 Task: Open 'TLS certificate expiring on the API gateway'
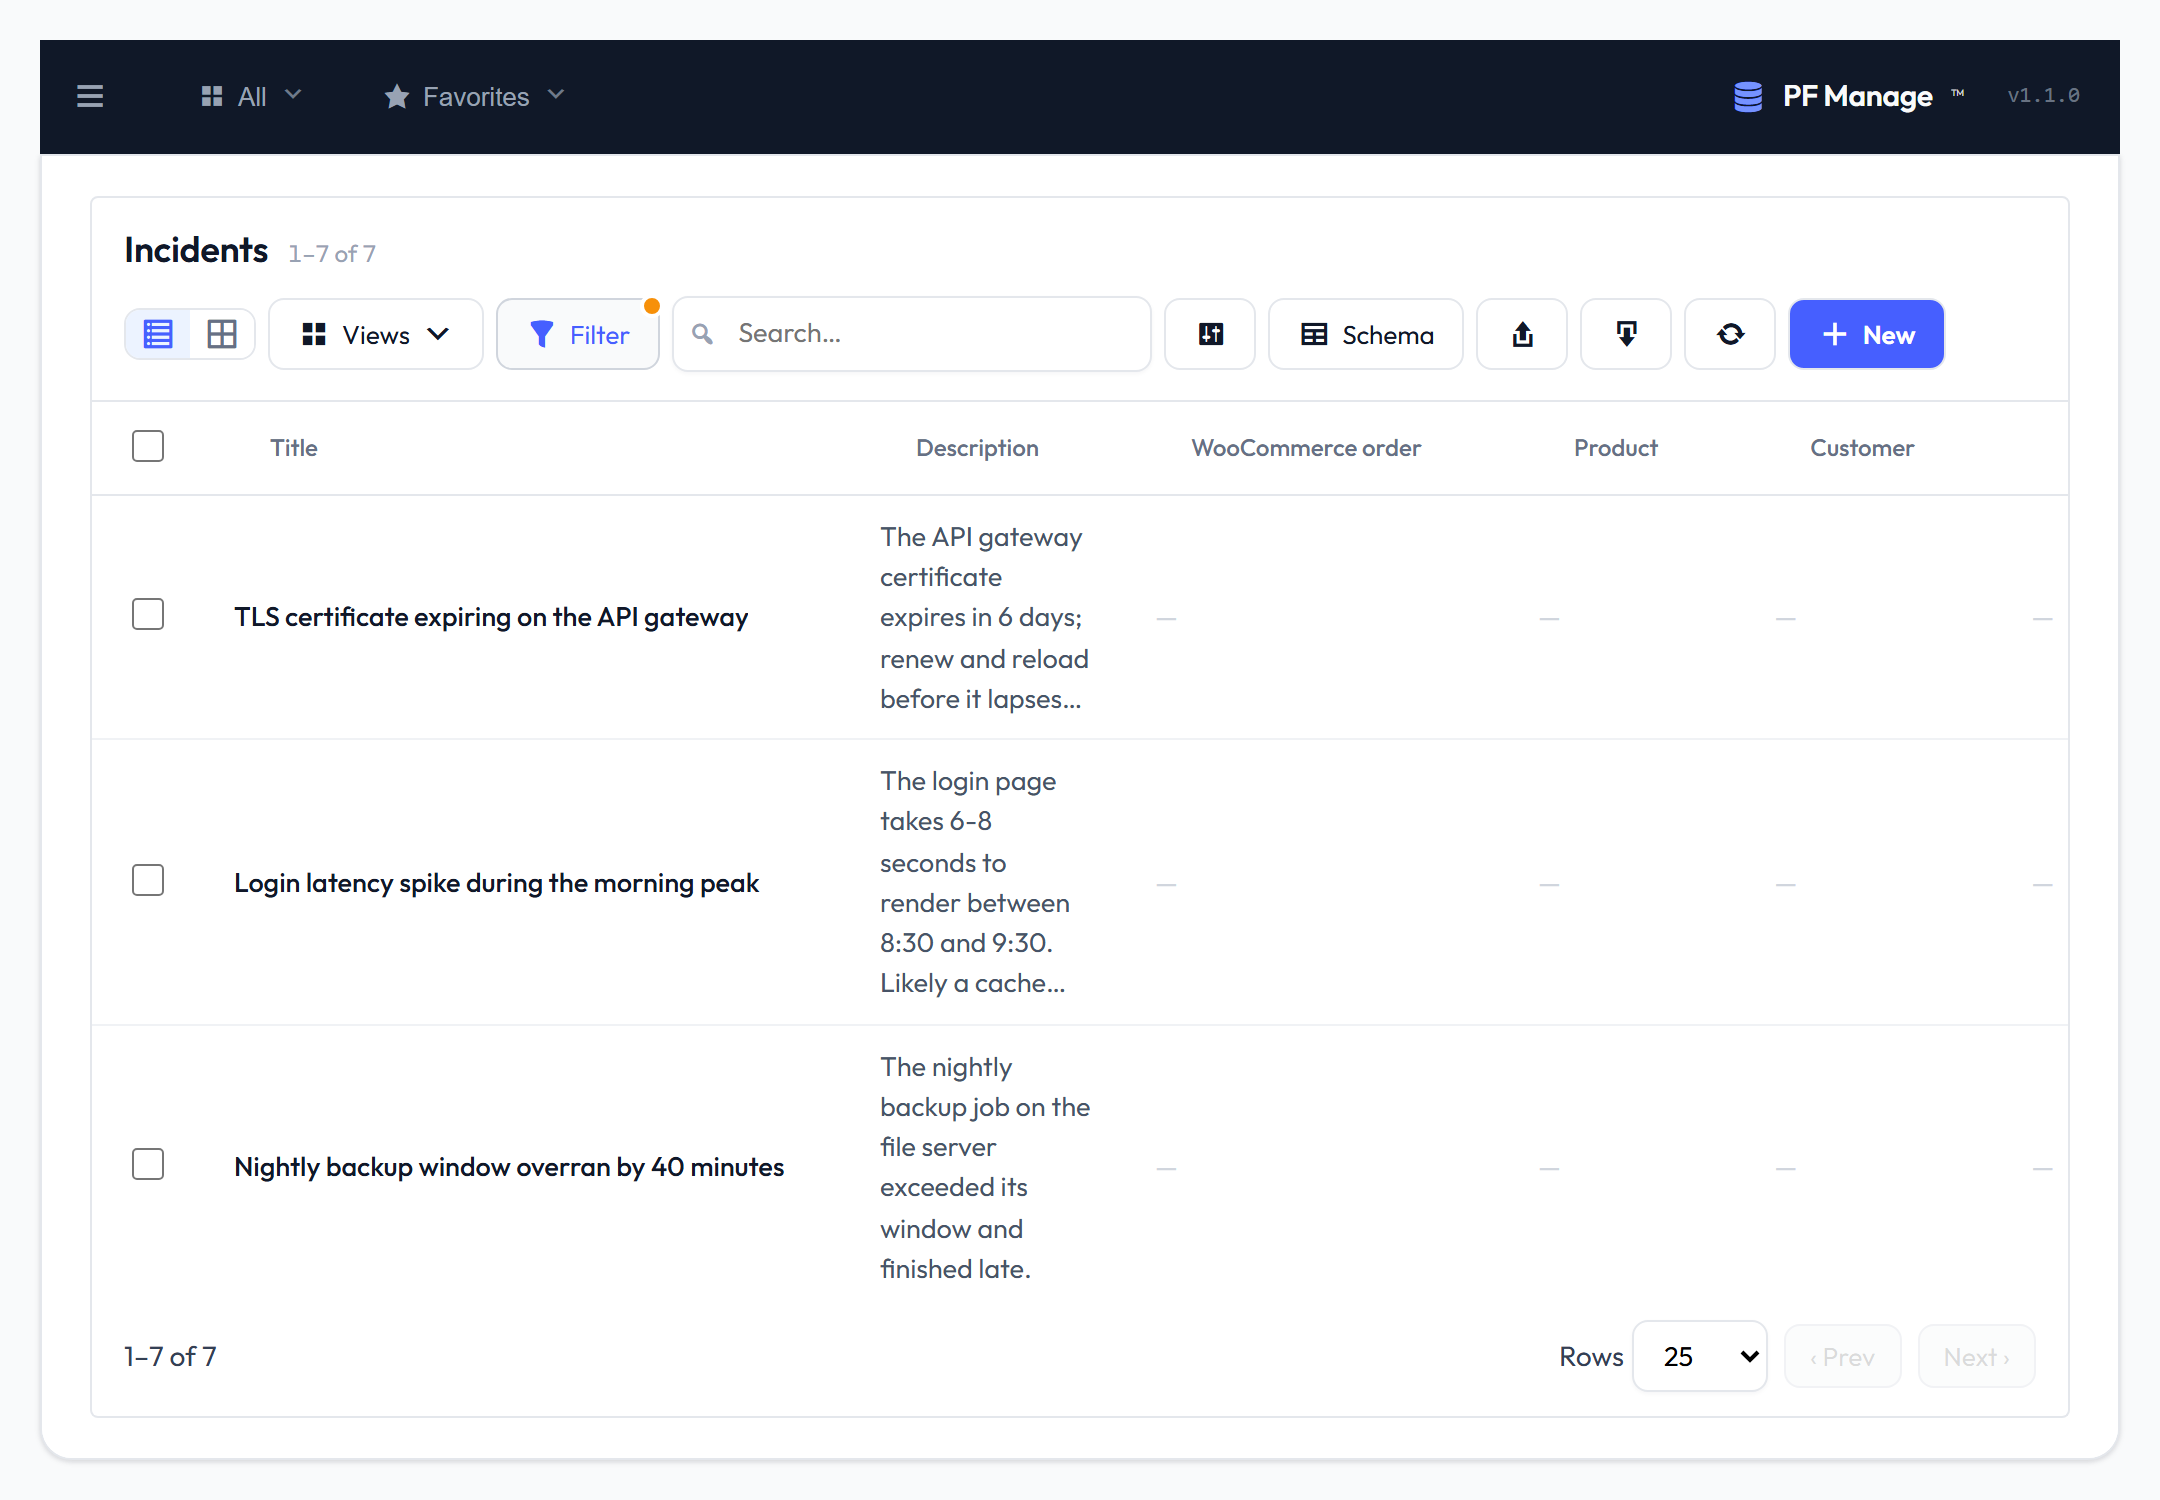click(x=491, y=617)
